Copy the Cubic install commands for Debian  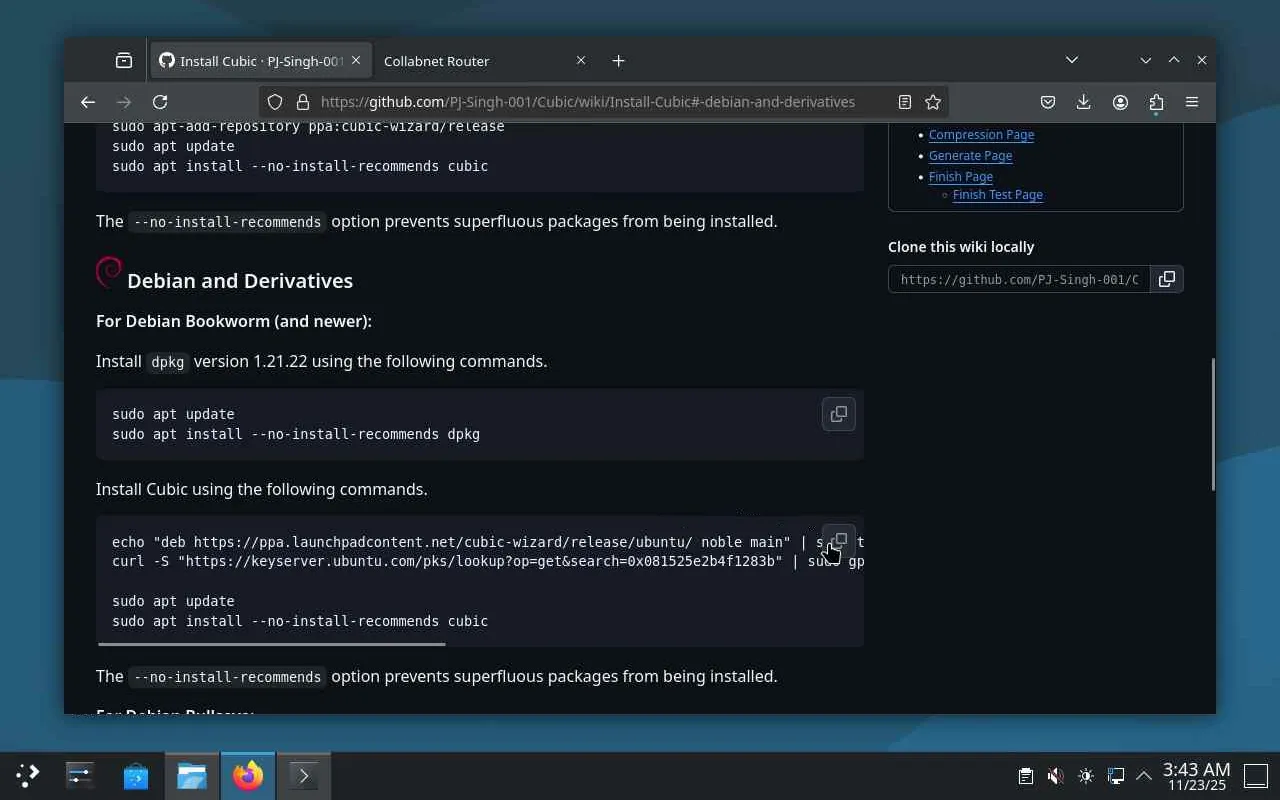point(839,541)
